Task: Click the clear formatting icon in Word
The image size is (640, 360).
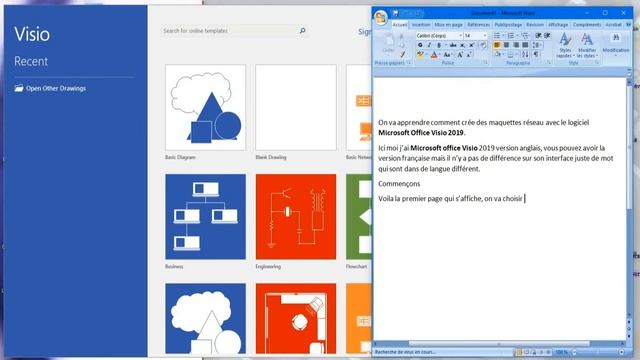Action: pos(483,45)
